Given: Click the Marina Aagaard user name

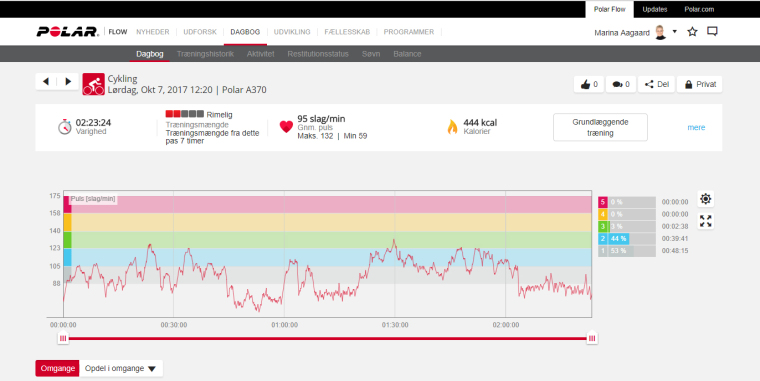Looking at the screenshot, I should tap(622, 33).
